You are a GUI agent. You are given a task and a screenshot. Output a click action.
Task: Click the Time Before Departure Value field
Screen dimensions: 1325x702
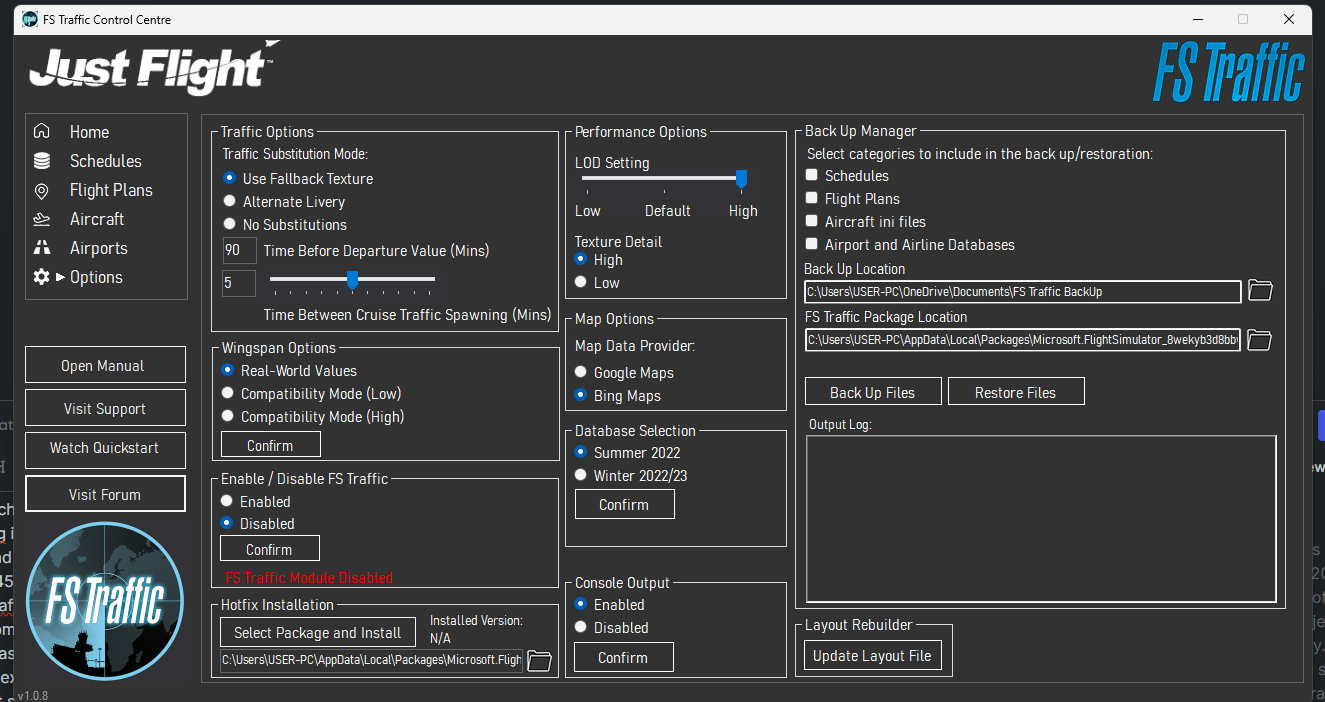(240, 250)
